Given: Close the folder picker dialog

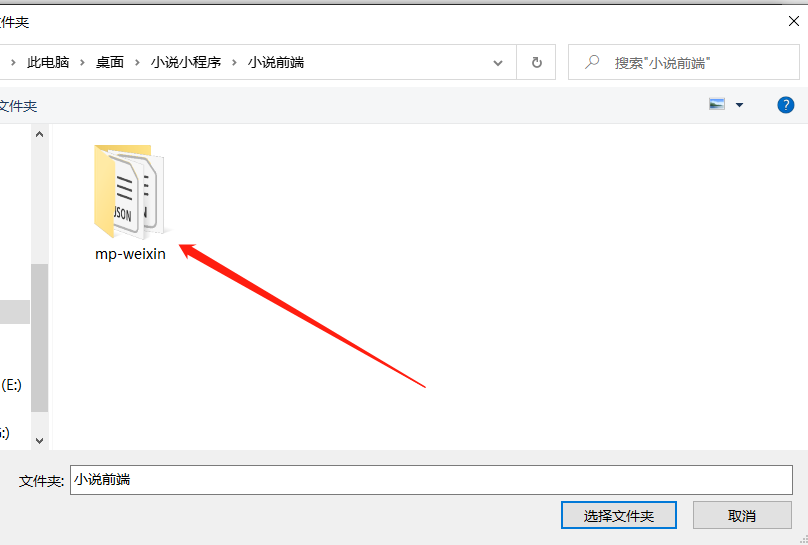Looking at the screenshot, I should tap(794, 22).
